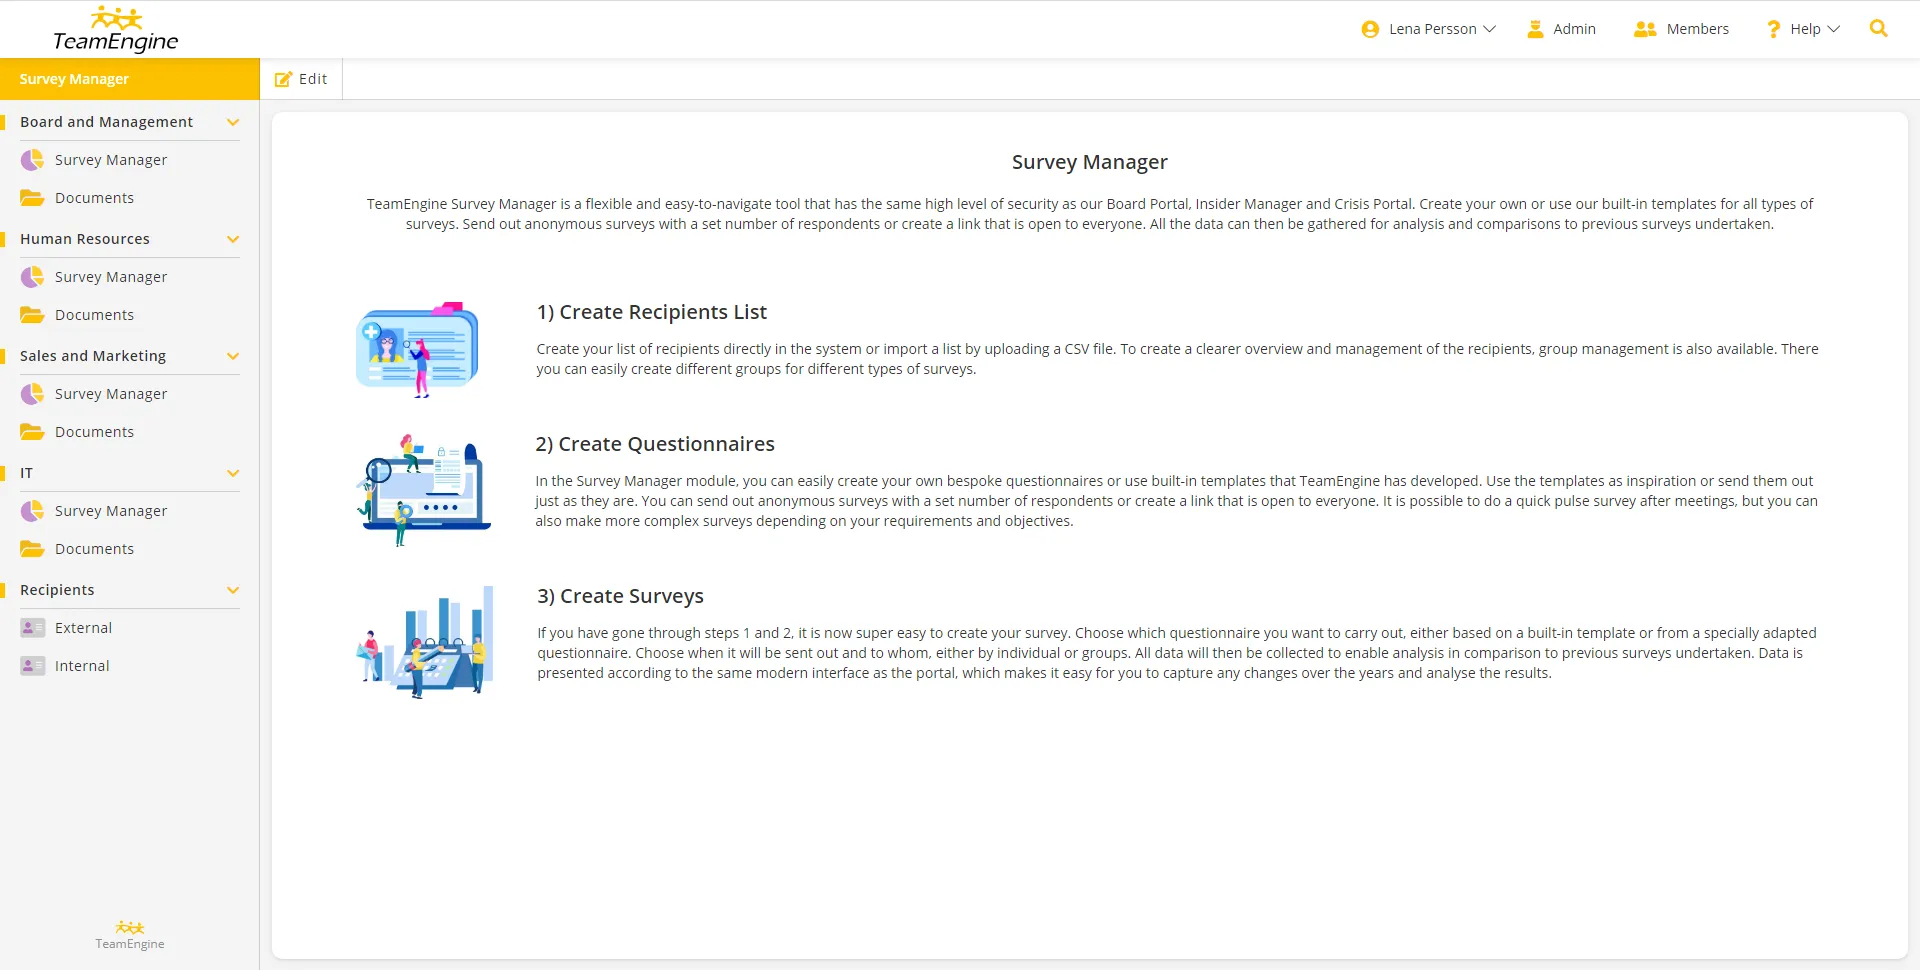The width and height of the screenshot is (1920, 970).
Task: Click Survey Manager pie icon under Board and Management
Action: click(32, 160)
